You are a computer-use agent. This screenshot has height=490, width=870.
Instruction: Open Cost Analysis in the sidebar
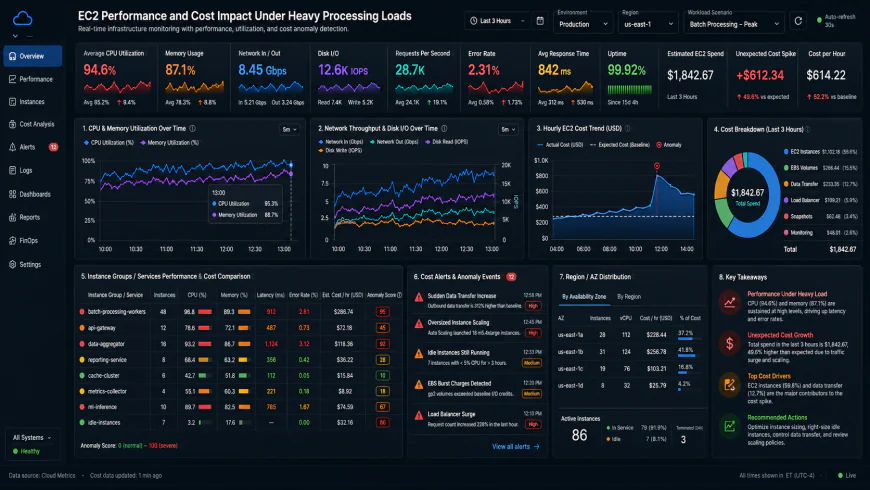pyautogui.click(x=31, y=124)
